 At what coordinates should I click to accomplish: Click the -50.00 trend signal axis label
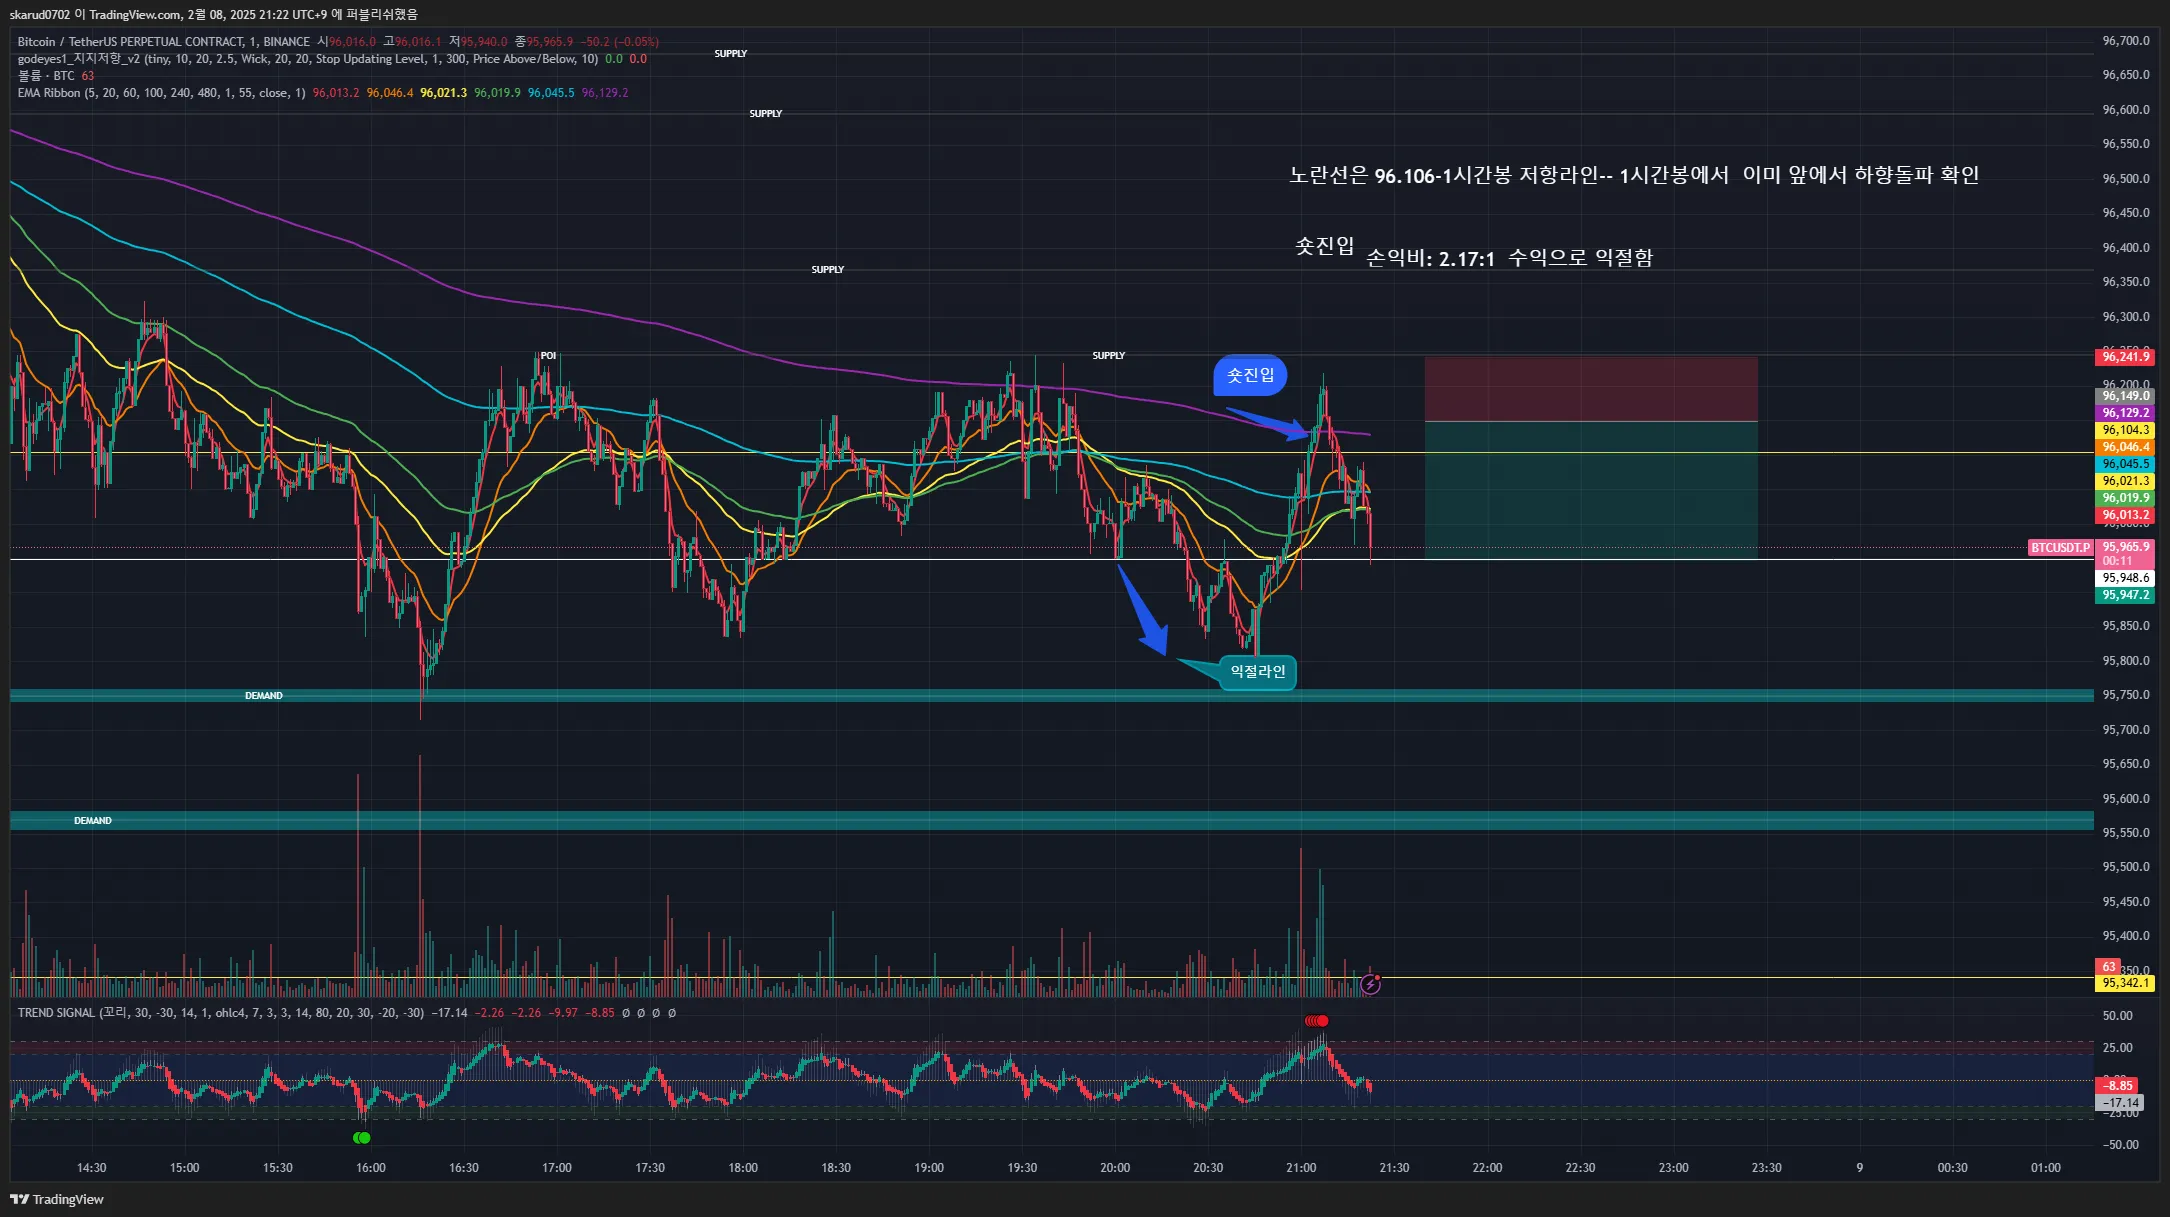click(x=2120, y=1145)
